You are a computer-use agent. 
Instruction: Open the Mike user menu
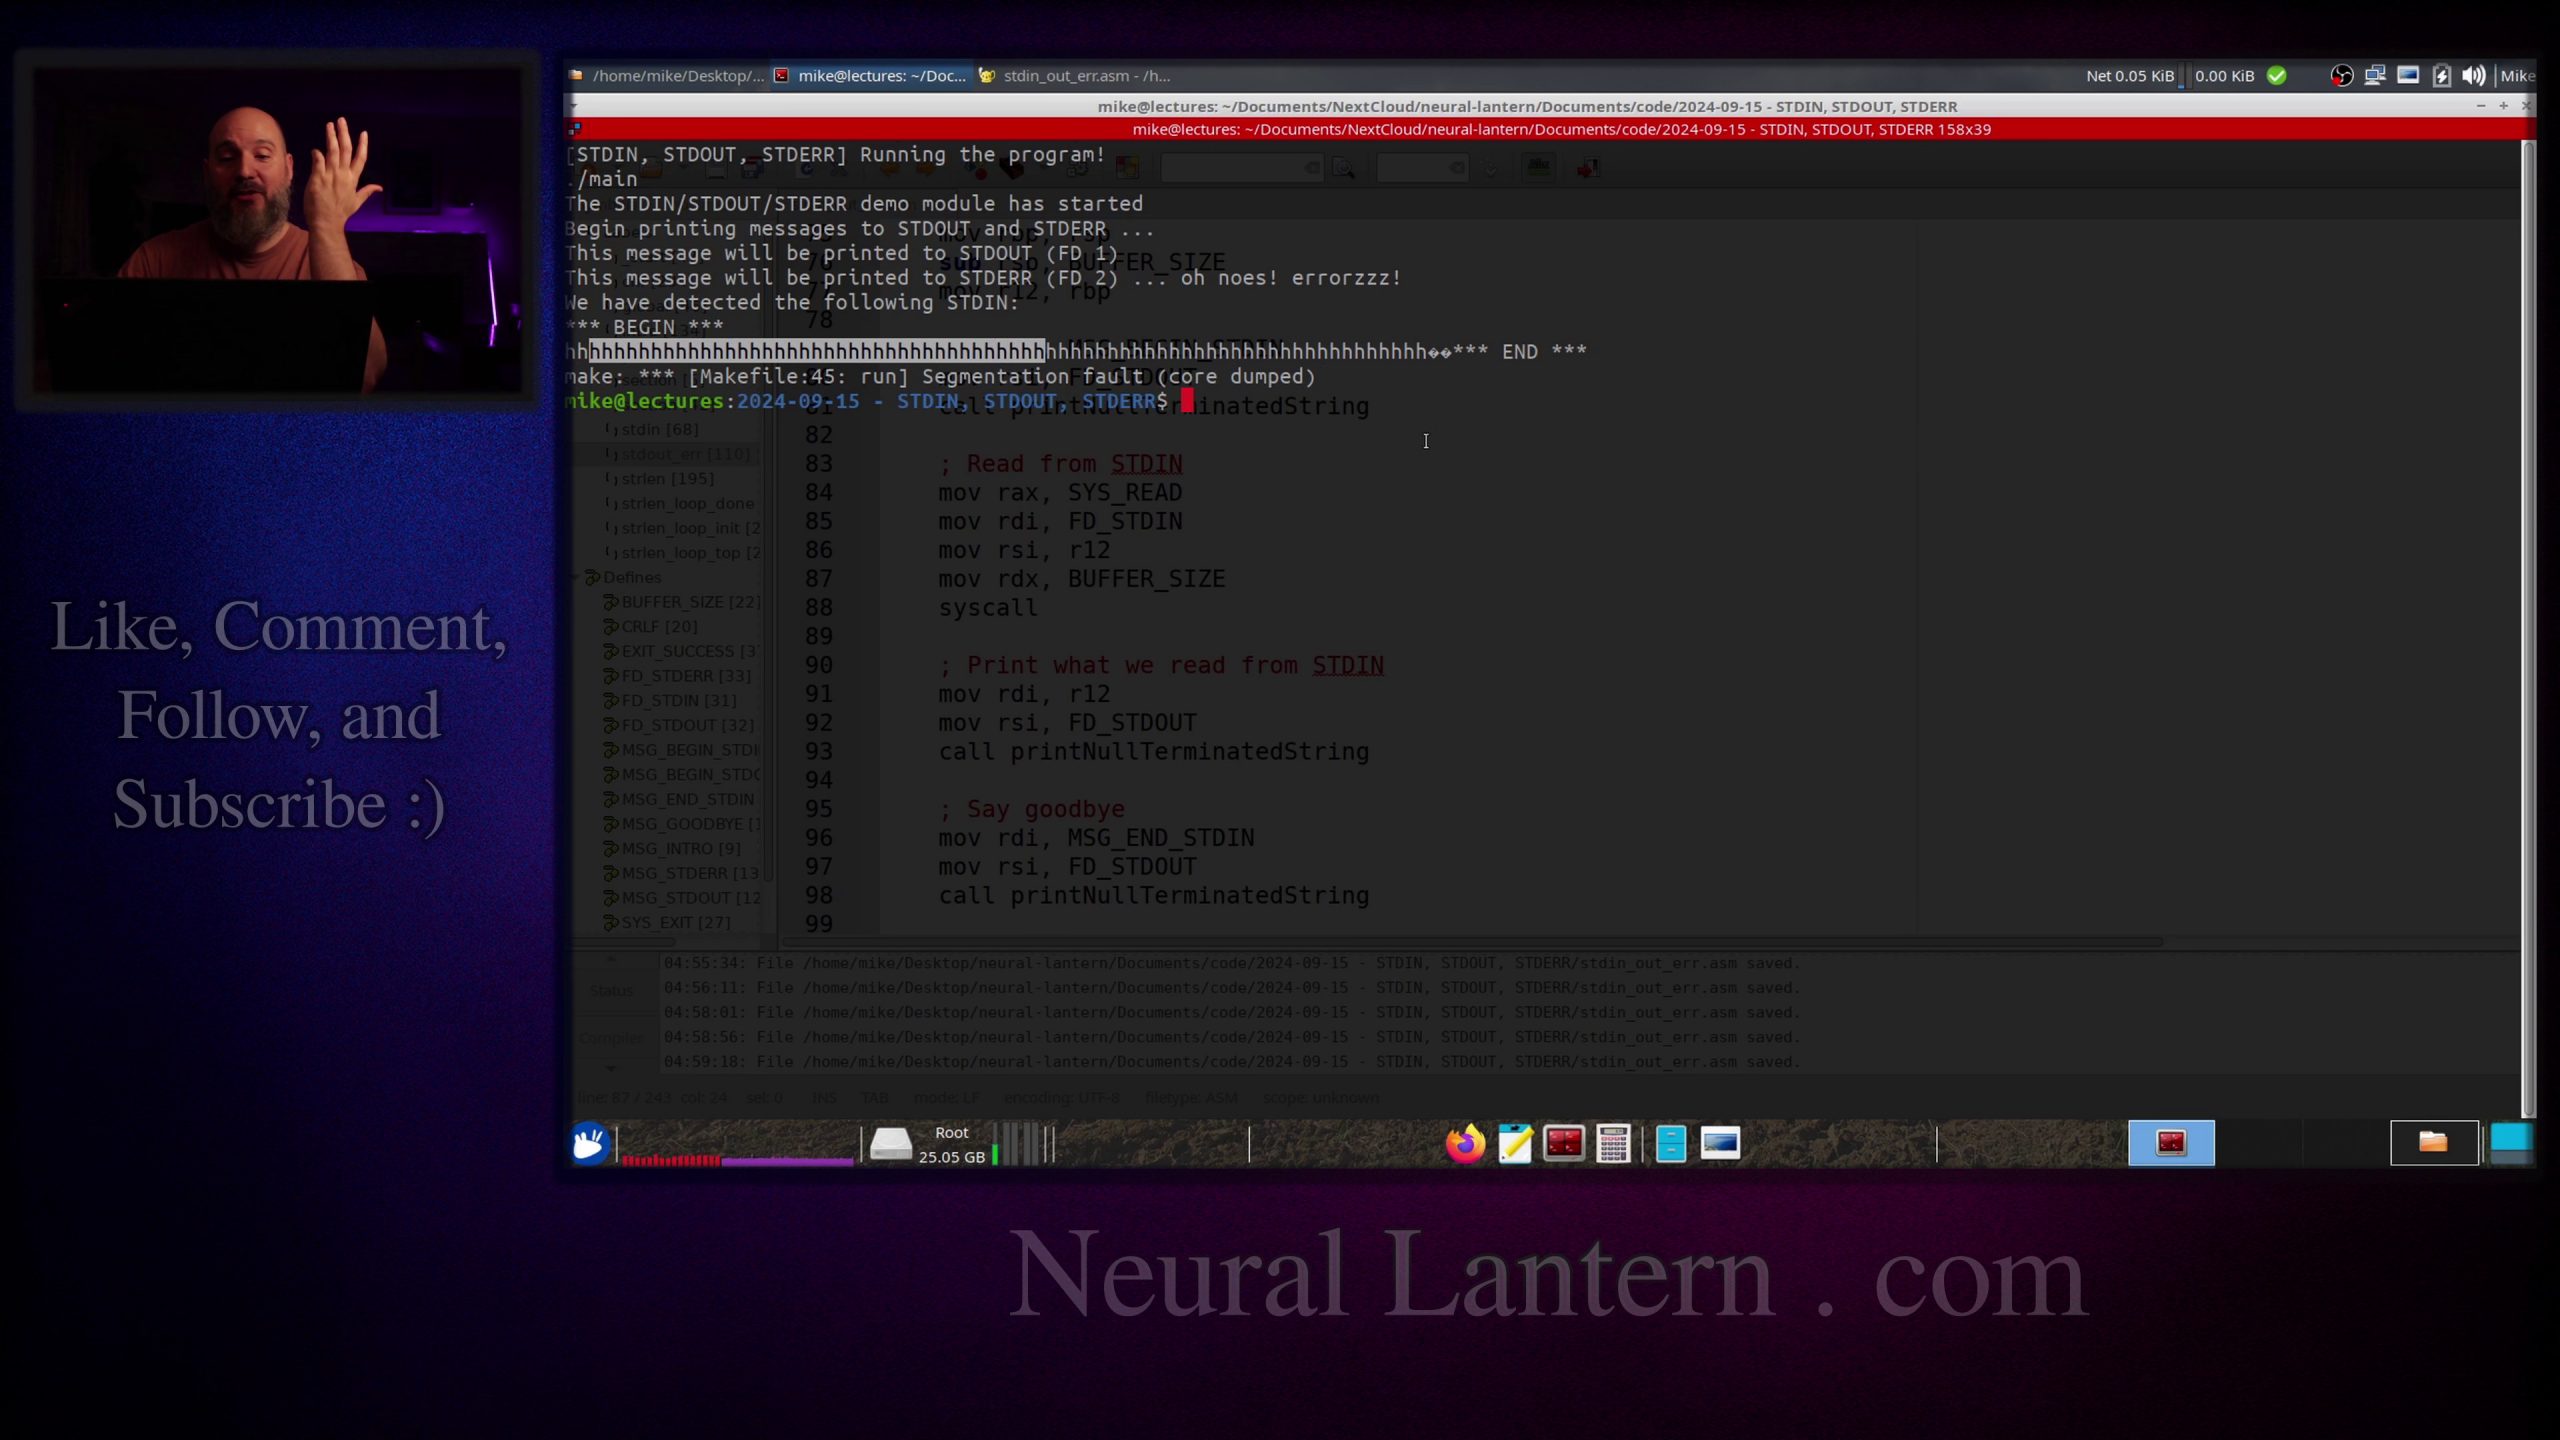pos(2516,76)
